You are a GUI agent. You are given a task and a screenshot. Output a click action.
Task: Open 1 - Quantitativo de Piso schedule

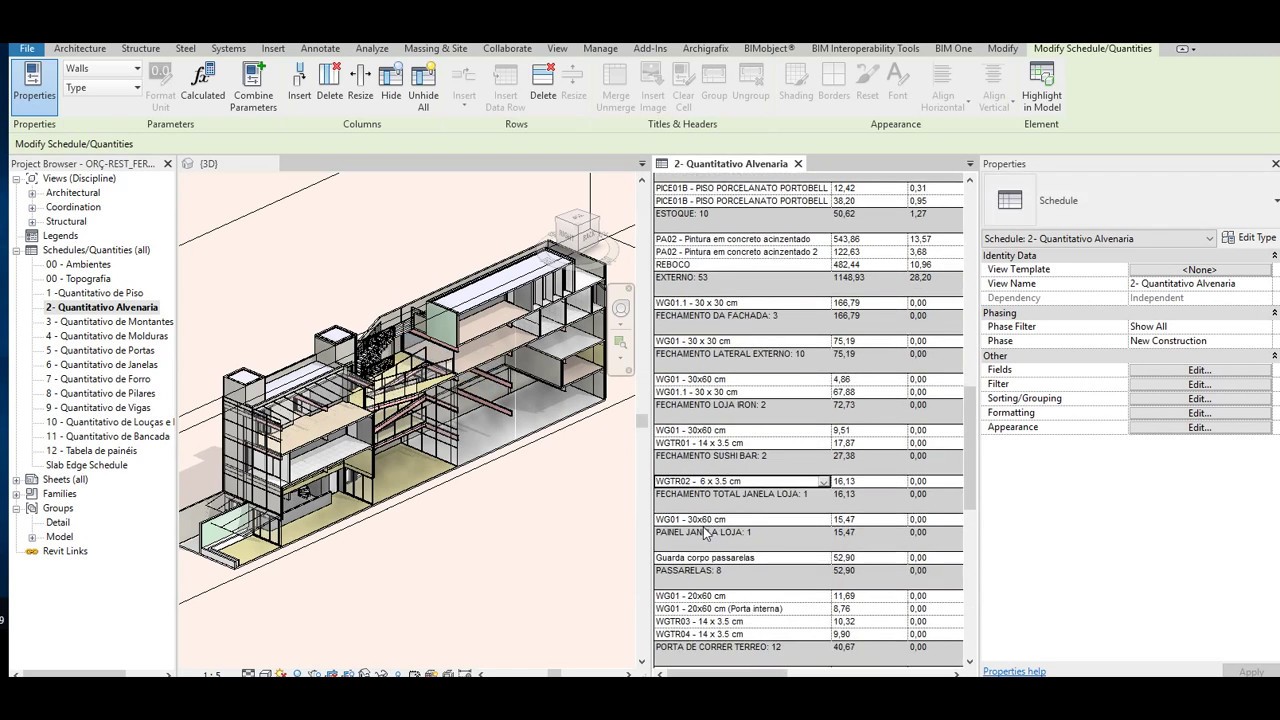tap(94, 293)
